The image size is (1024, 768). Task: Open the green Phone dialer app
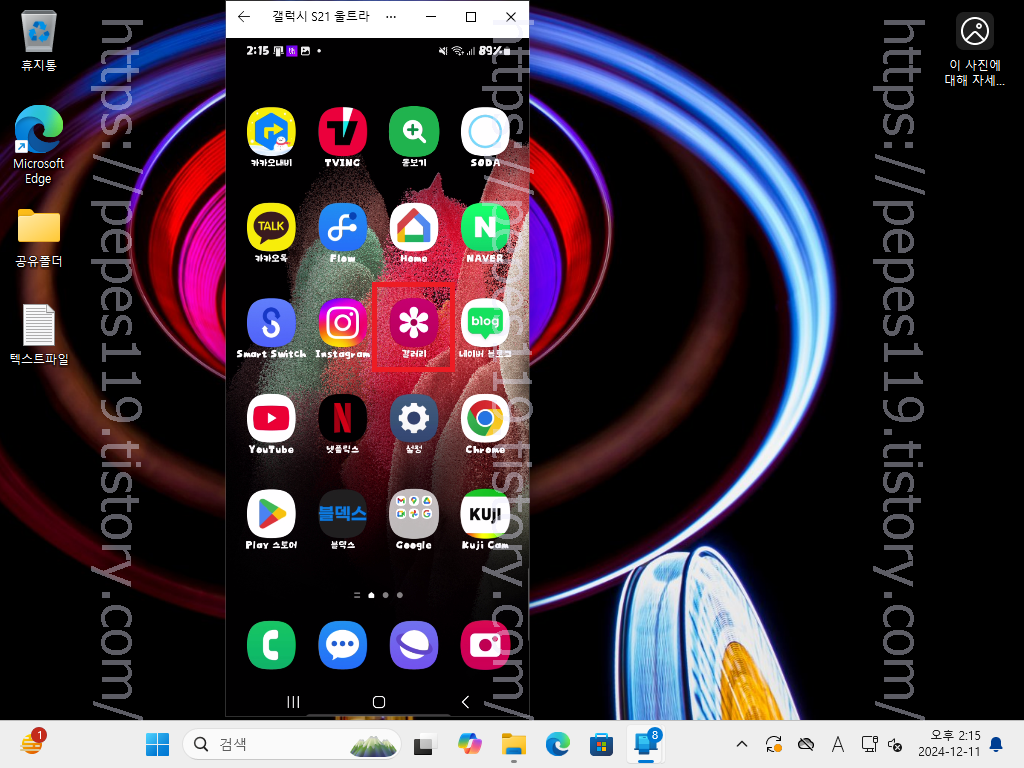(x=271, y=645)
